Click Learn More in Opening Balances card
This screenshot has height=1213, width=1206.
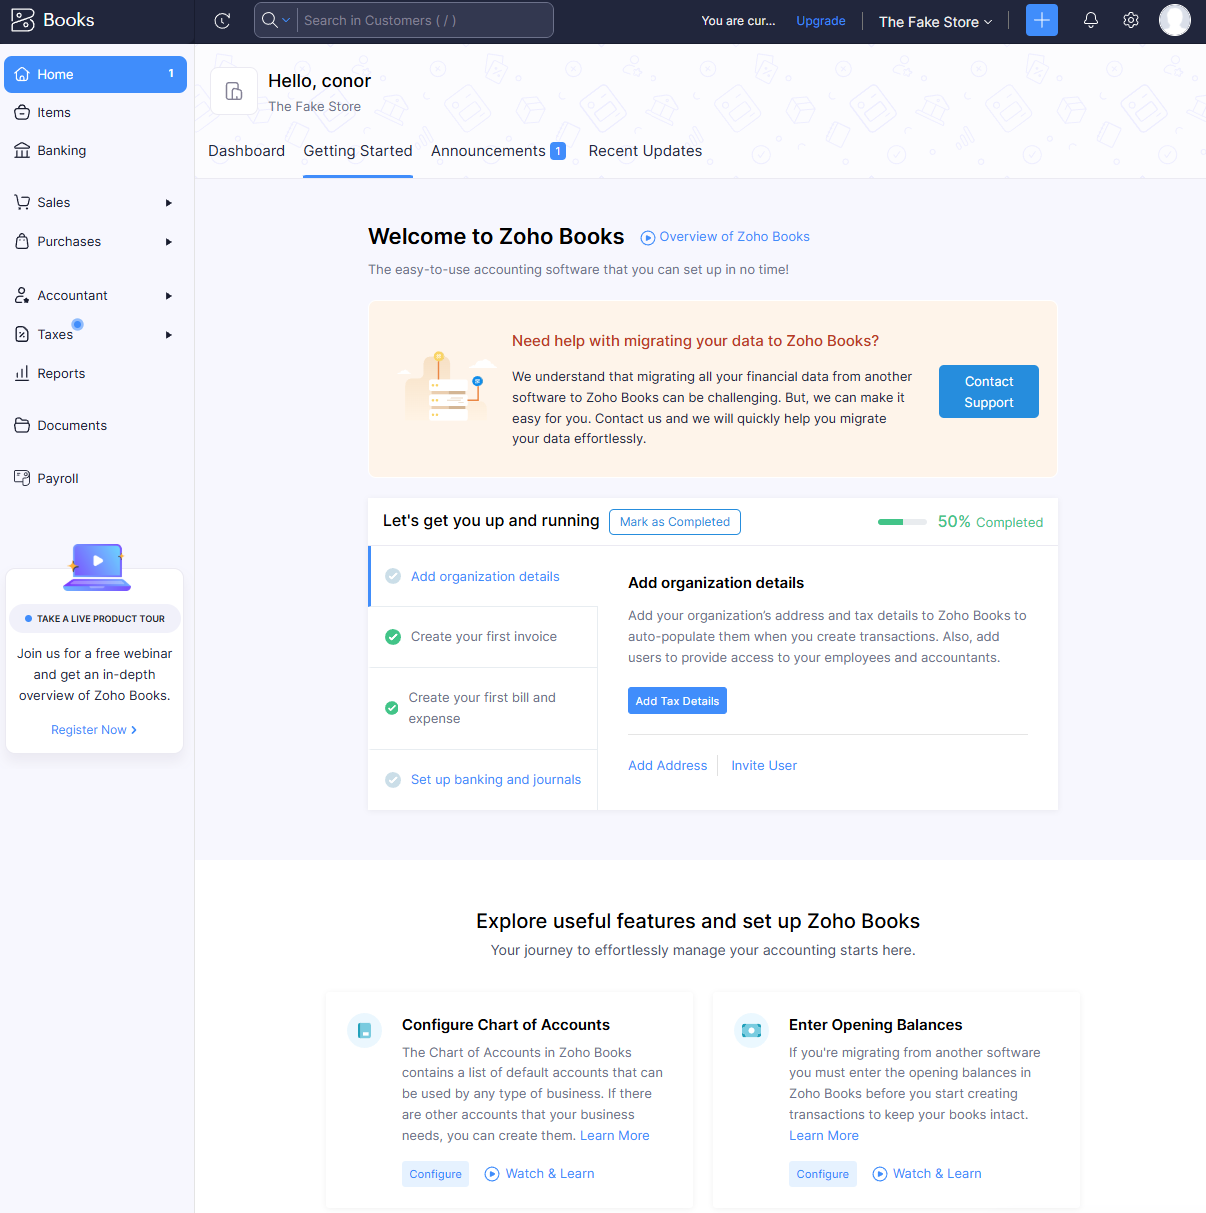824,1136
